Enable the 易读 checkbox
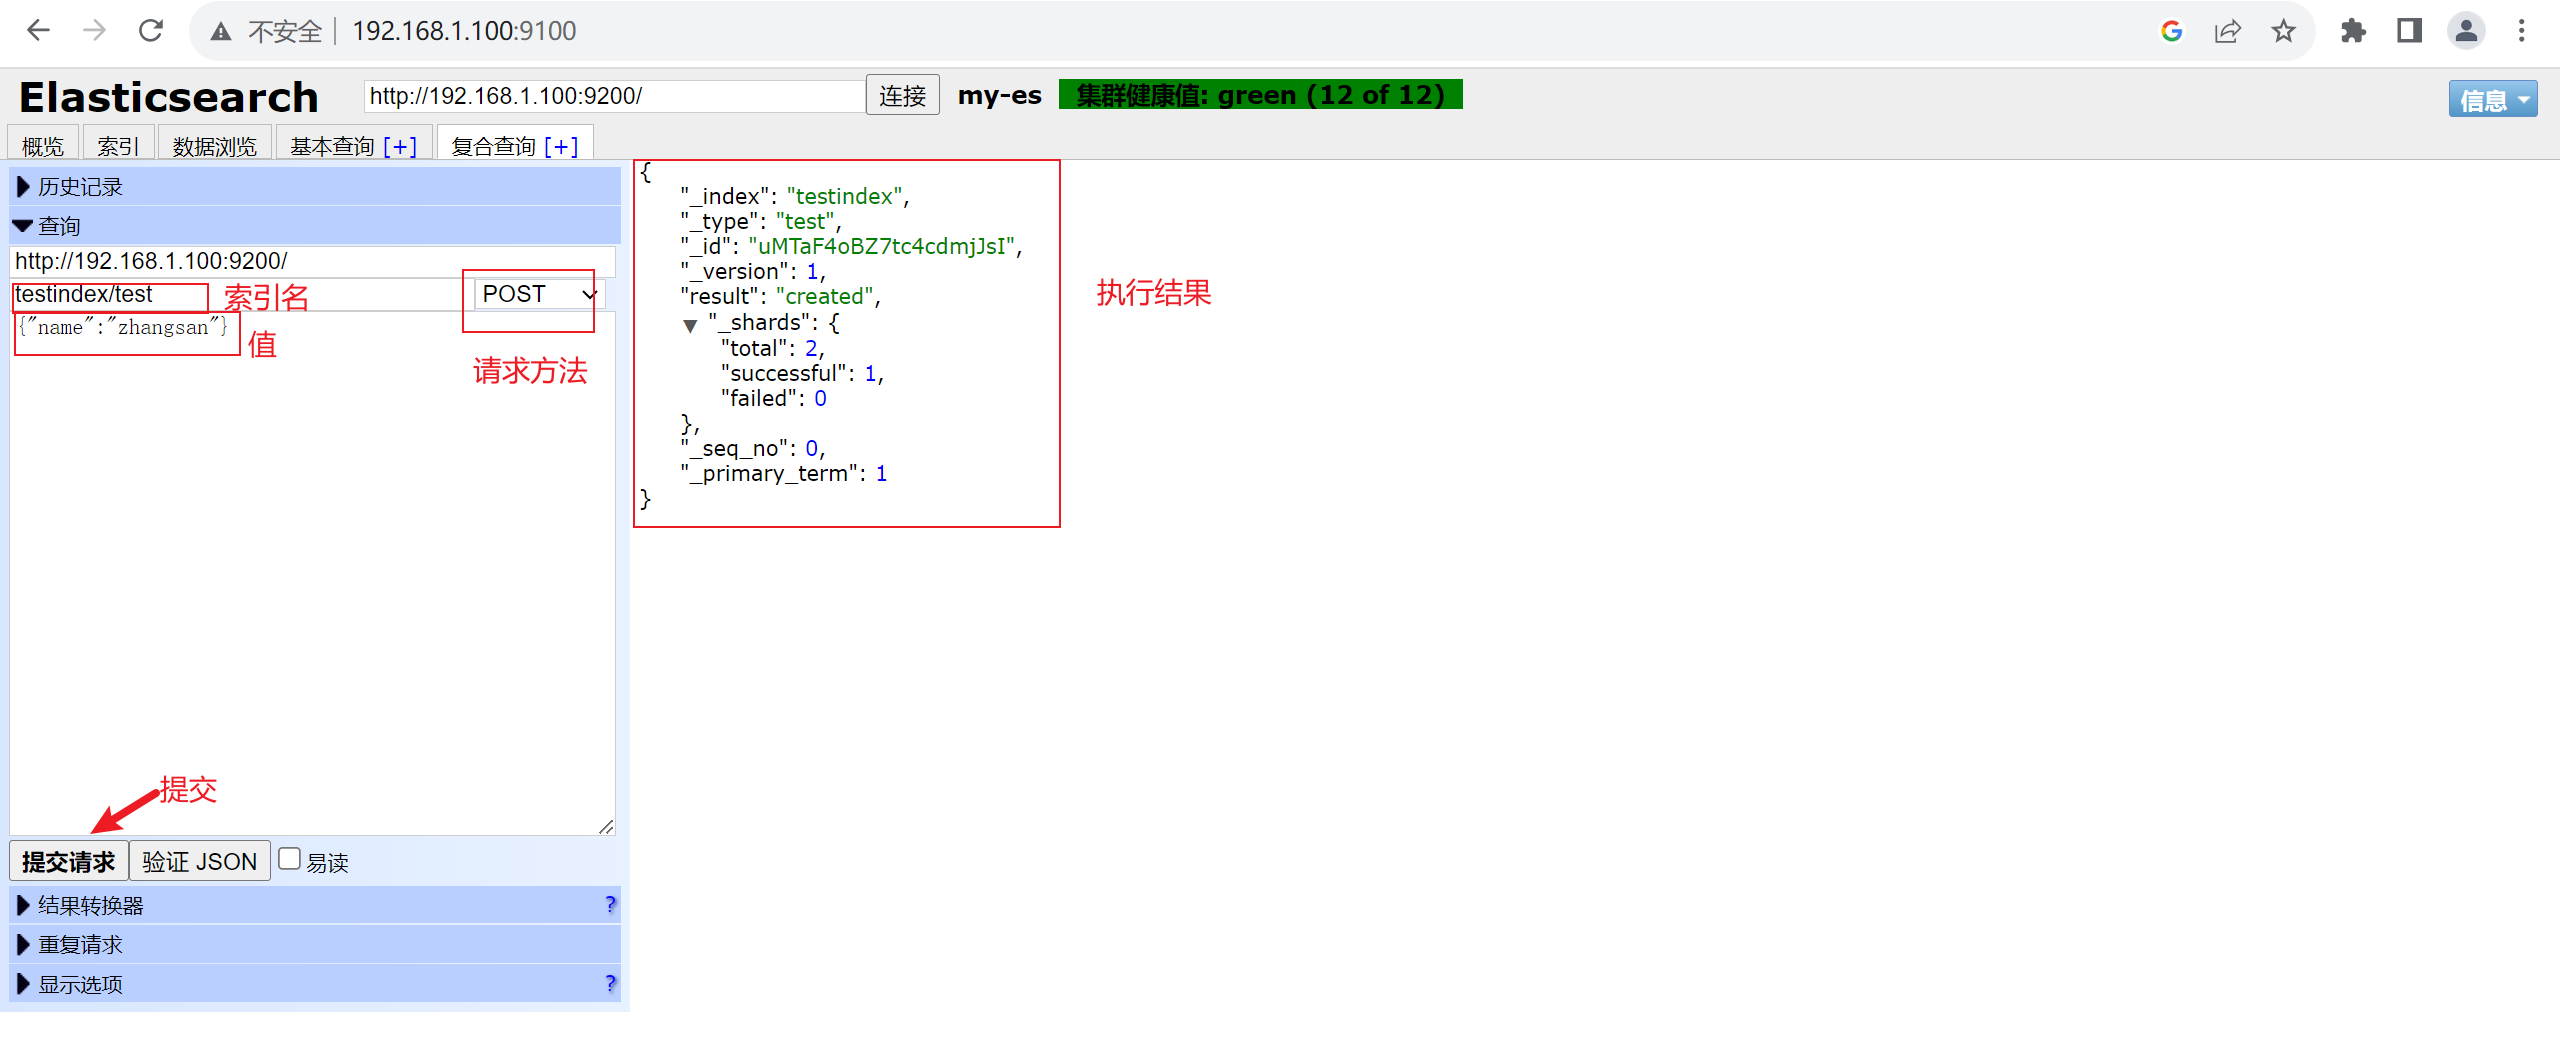This screenshot has height=1042, width=2560. [289, 859]
